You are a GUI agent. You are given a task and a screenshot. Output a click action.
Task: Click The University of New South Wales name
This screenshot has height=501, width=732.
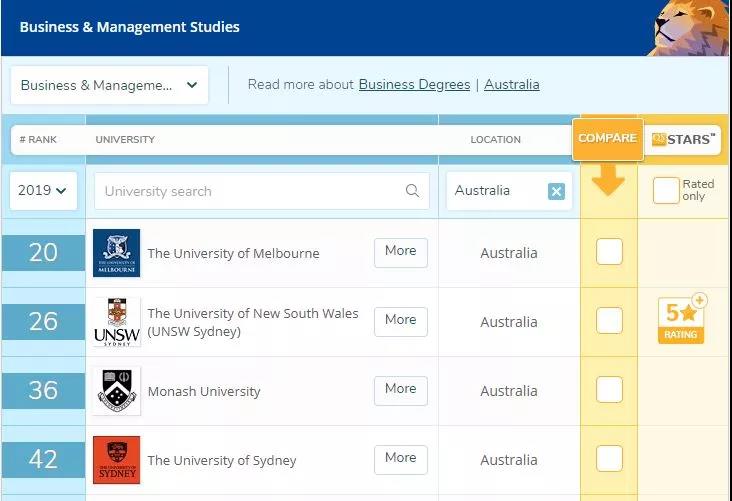(253, 322)
